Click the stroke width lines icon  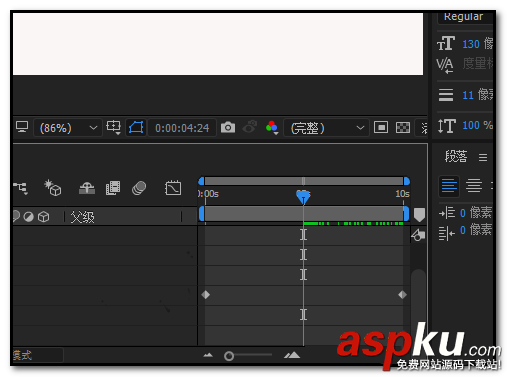coord(446,95)
